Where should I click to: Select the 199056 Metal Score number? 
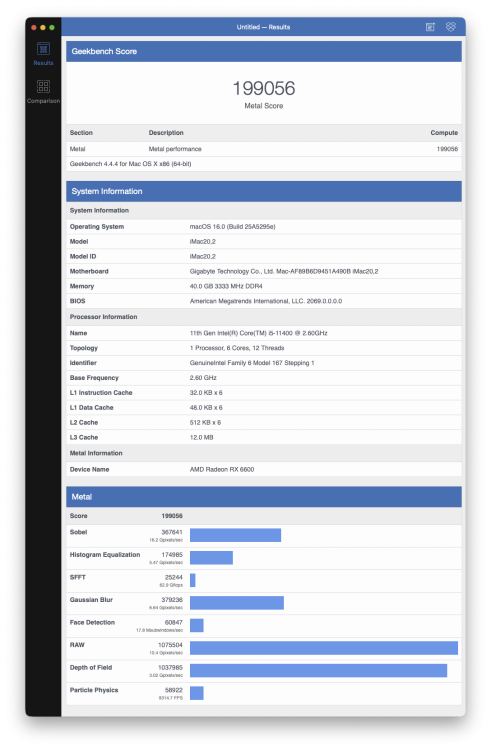(x=264, y=88)
